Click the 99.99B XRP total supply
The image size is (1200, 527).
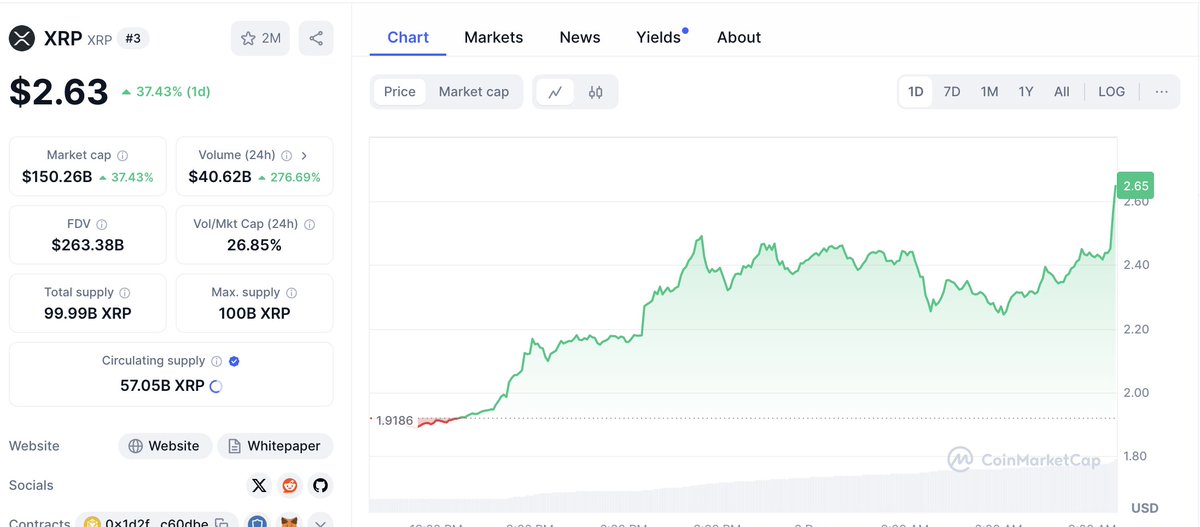coord(88,313)
